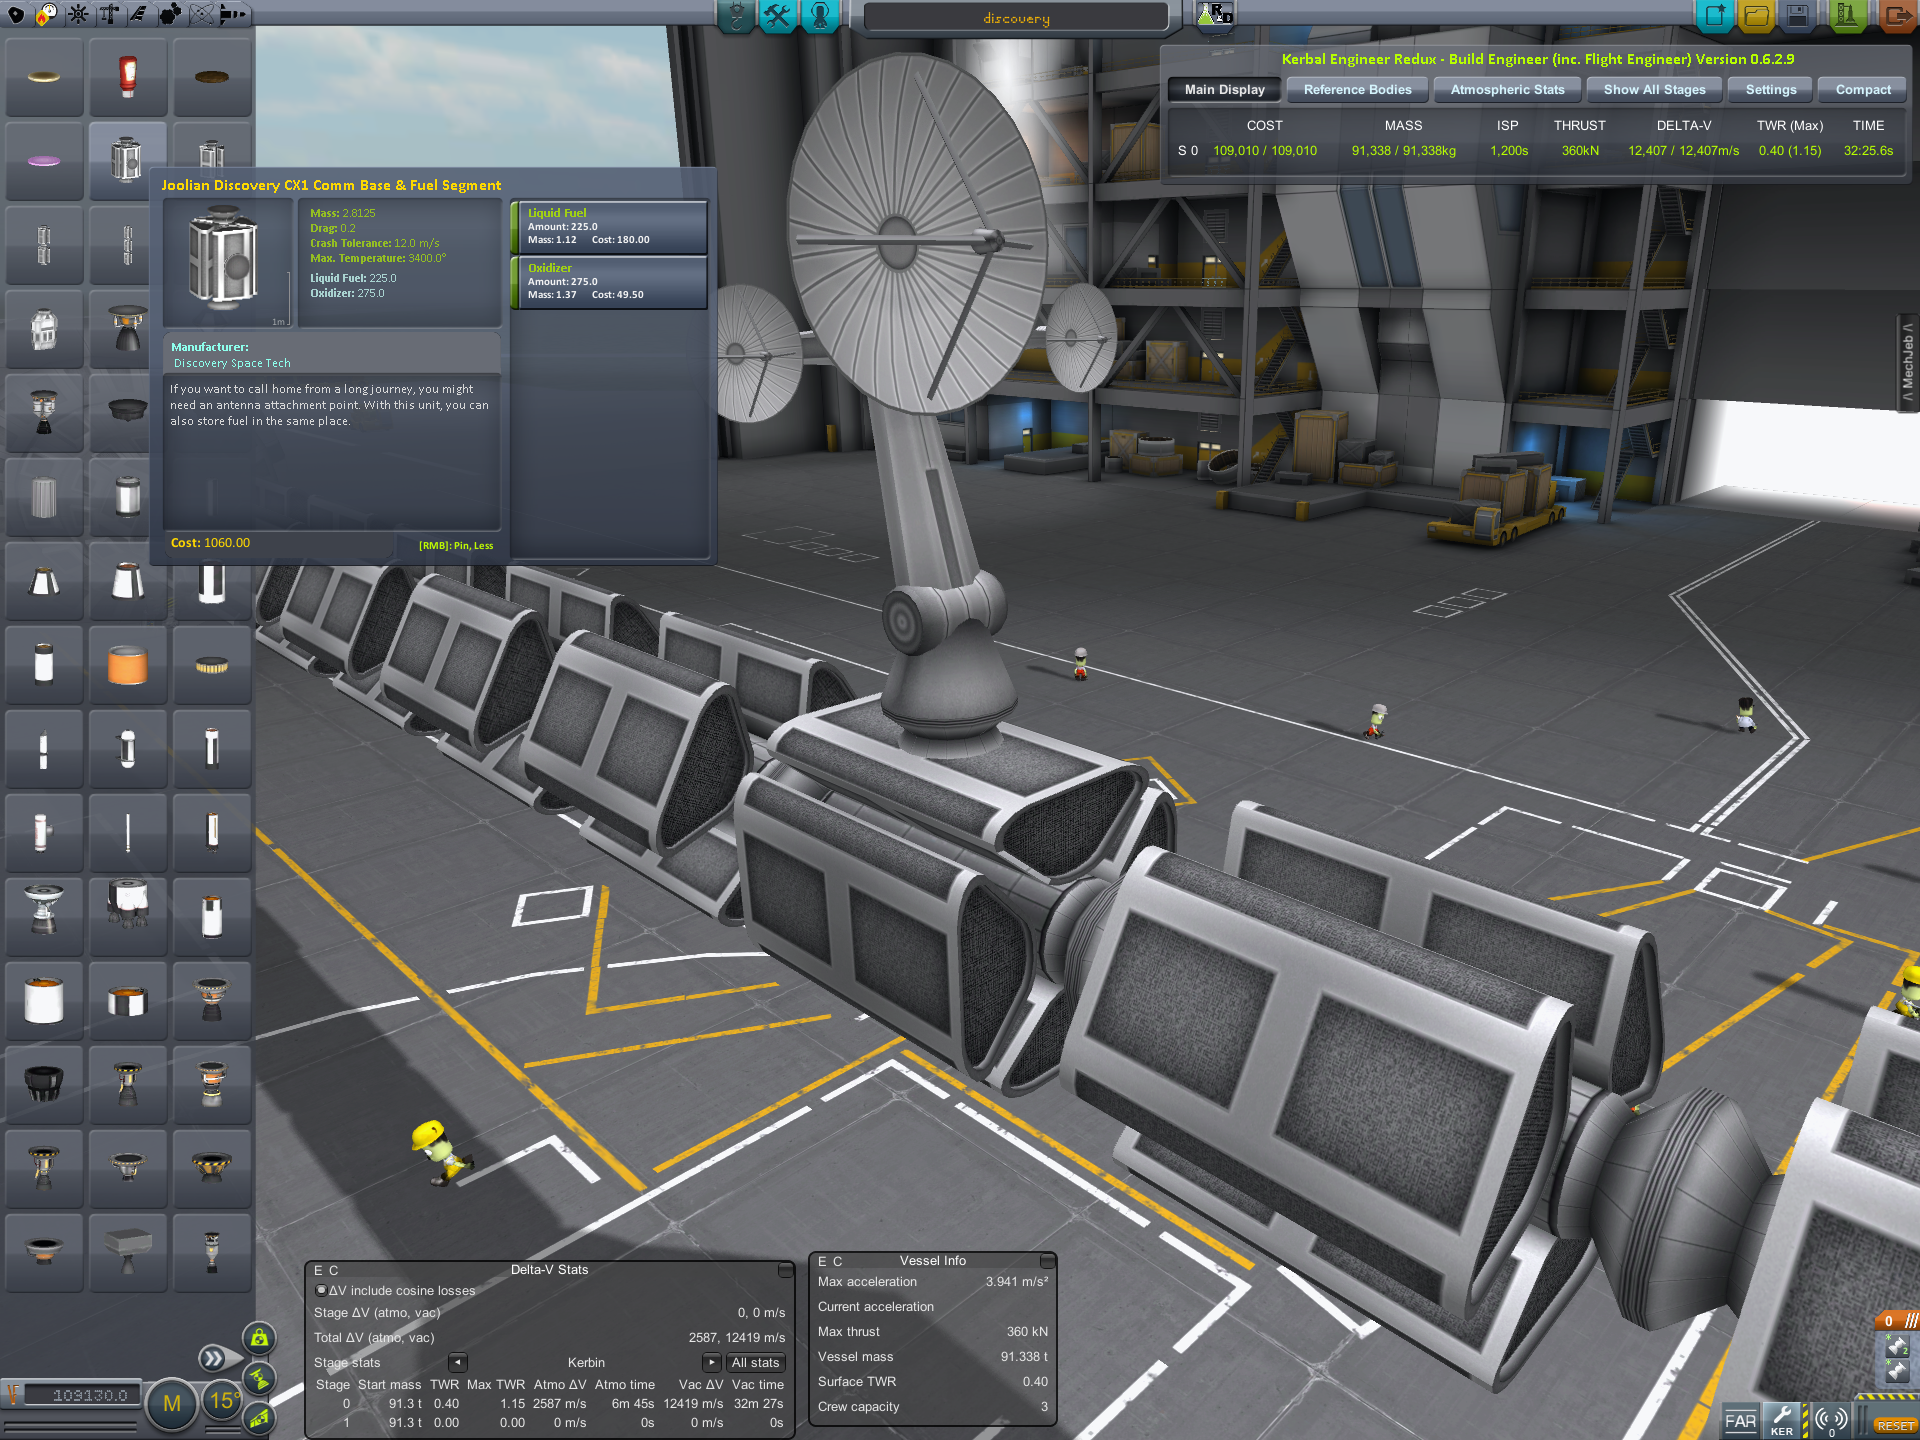The image size is (1920, 1440).
Task: Click the Kerbin body label
Action: click(586, 1363)
